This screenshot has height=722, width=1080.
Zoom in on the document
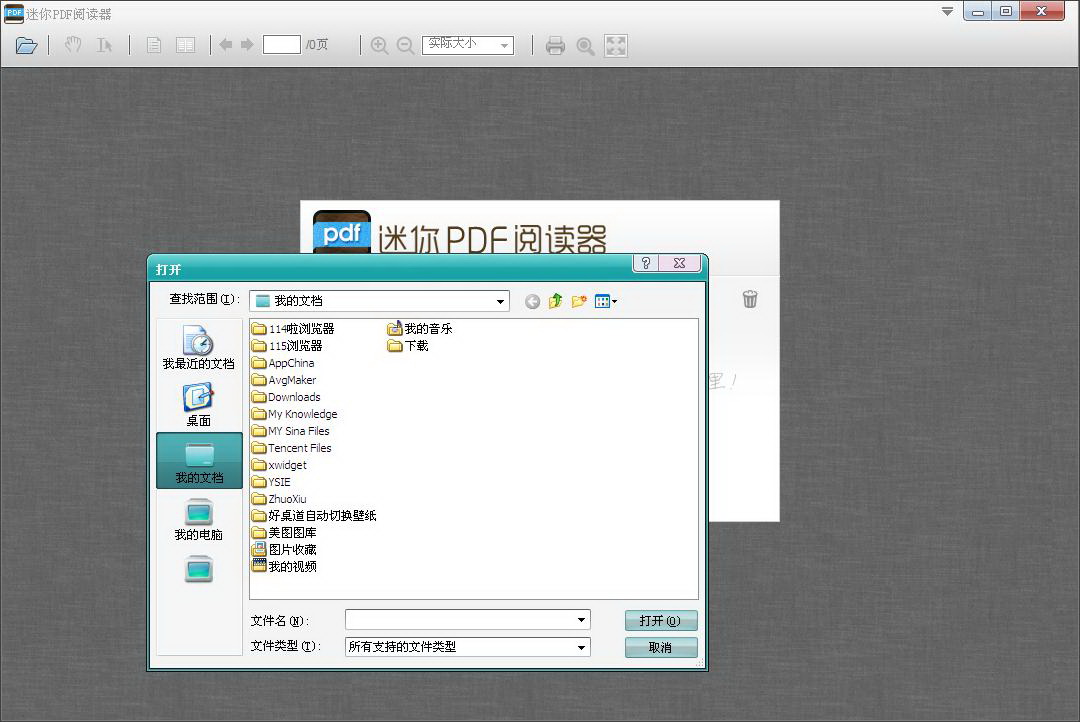pyautogui.click(x=380, y=44)
